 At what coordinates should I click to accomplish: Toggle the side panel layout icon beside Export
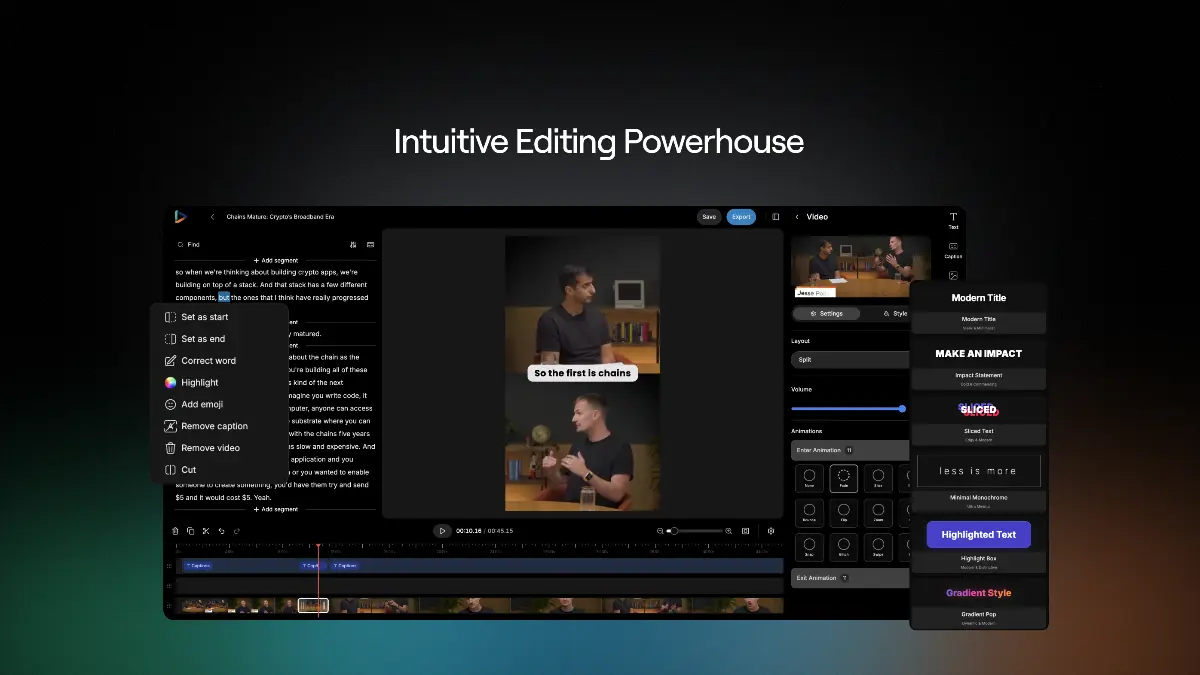click(775, 217)
